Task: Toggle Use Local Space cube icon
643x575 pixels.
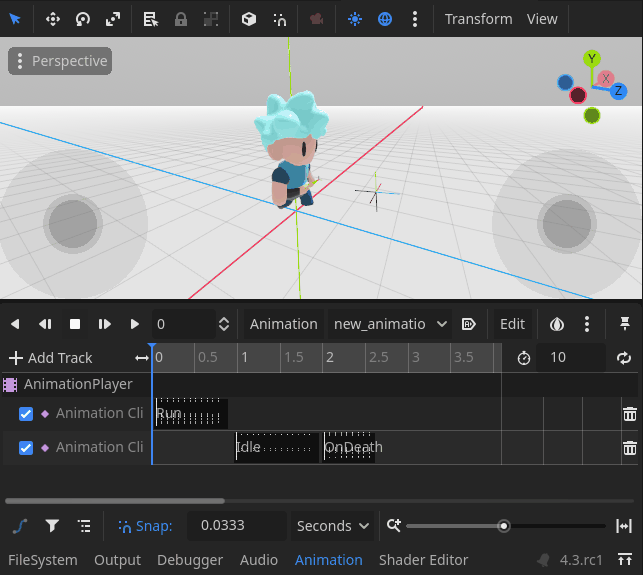Action: pos(249,19)
